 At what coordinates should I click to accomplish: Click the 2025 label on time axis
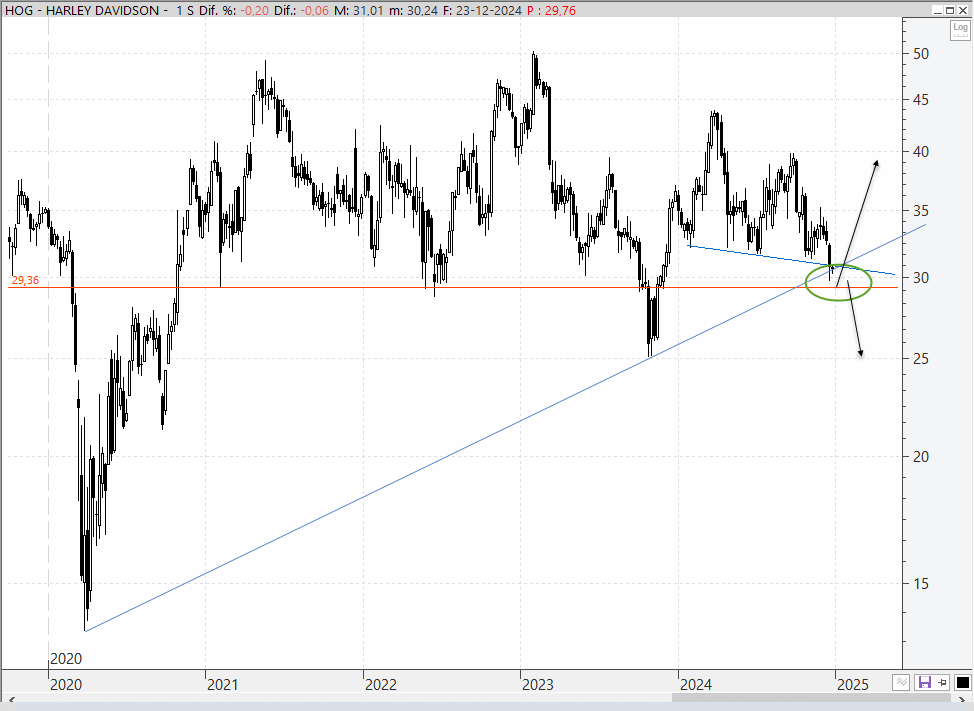pos(853,684)
